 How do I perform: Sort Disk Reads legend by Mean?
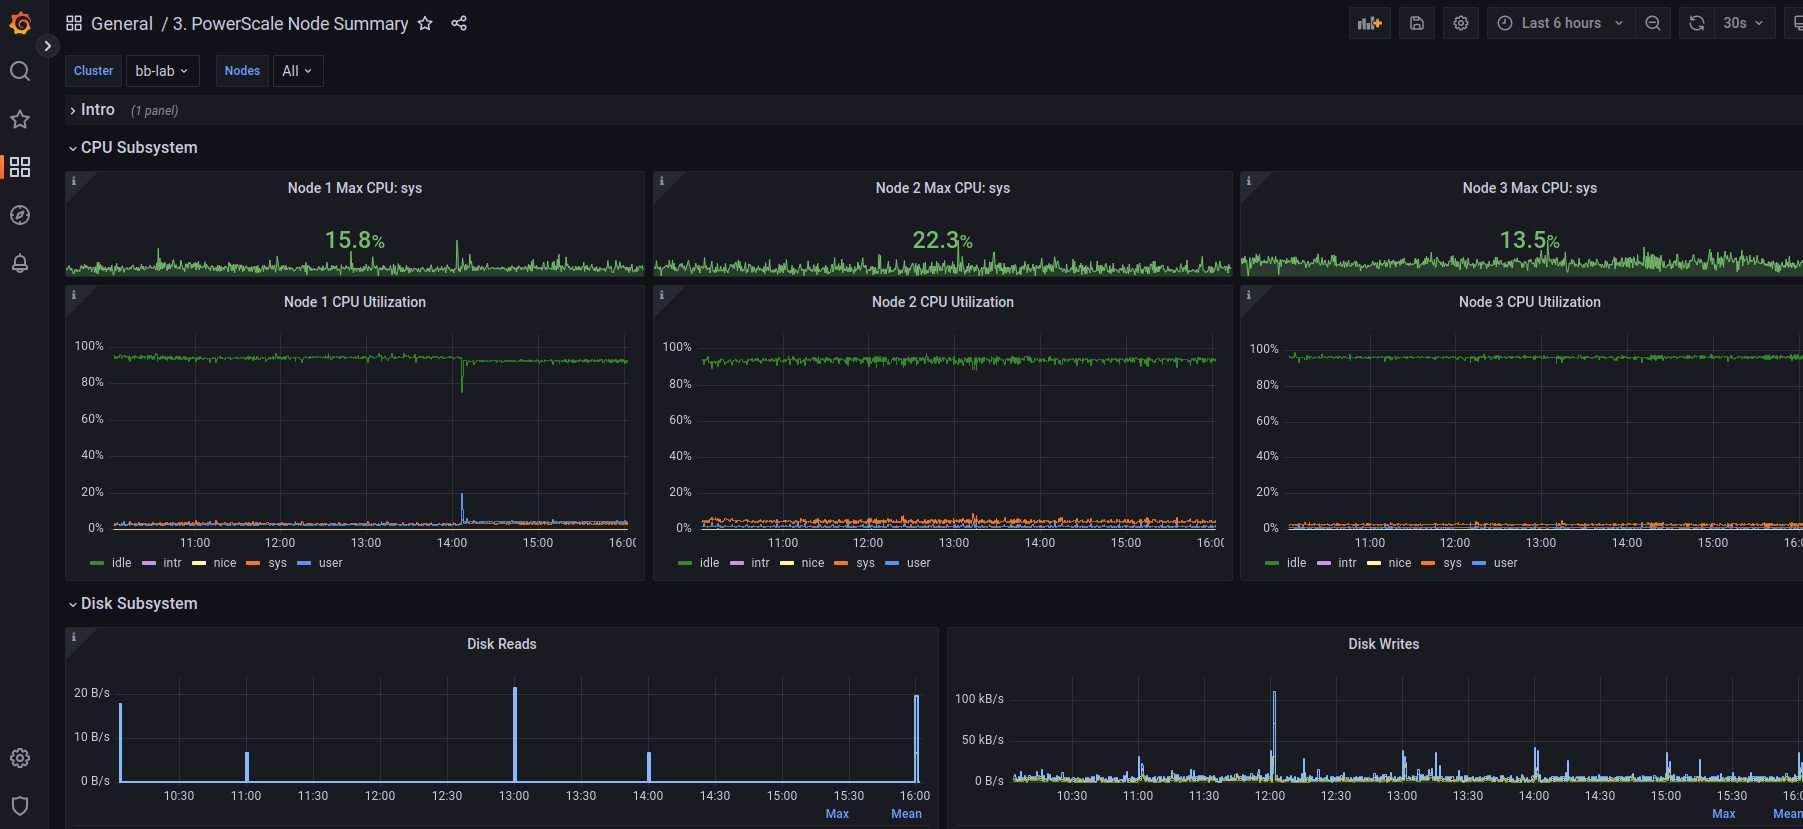(x=907, y=814)
